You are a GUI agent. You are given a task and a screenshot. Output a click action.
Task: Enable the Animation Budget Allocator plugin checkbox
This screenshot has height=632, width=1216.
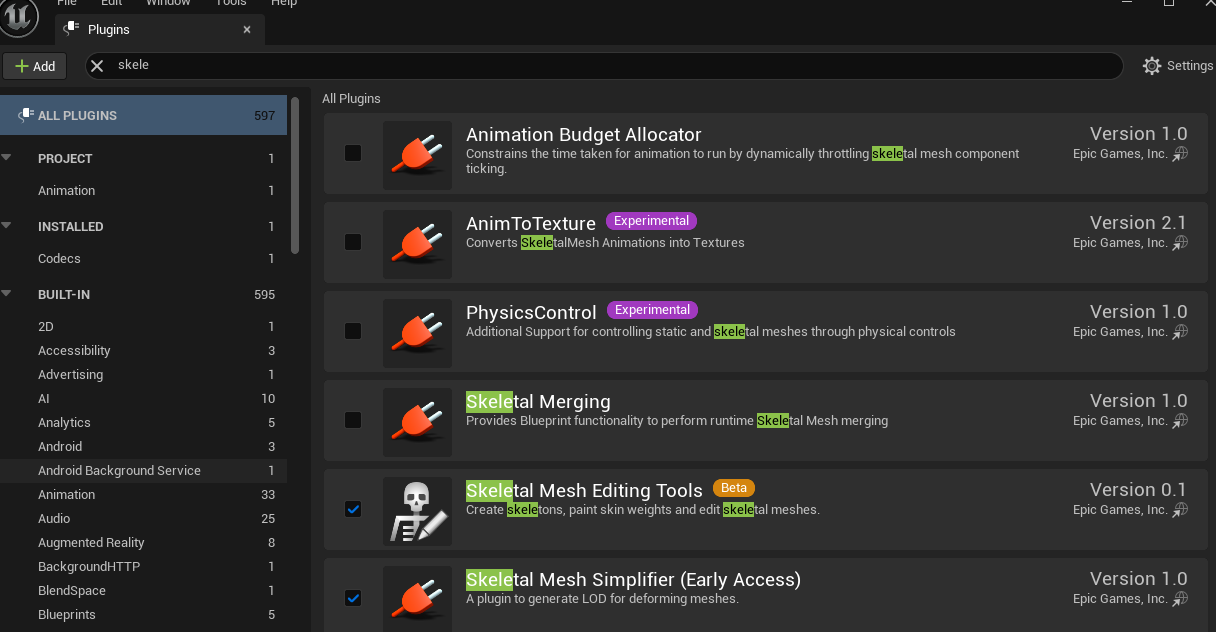coord(353,153)
